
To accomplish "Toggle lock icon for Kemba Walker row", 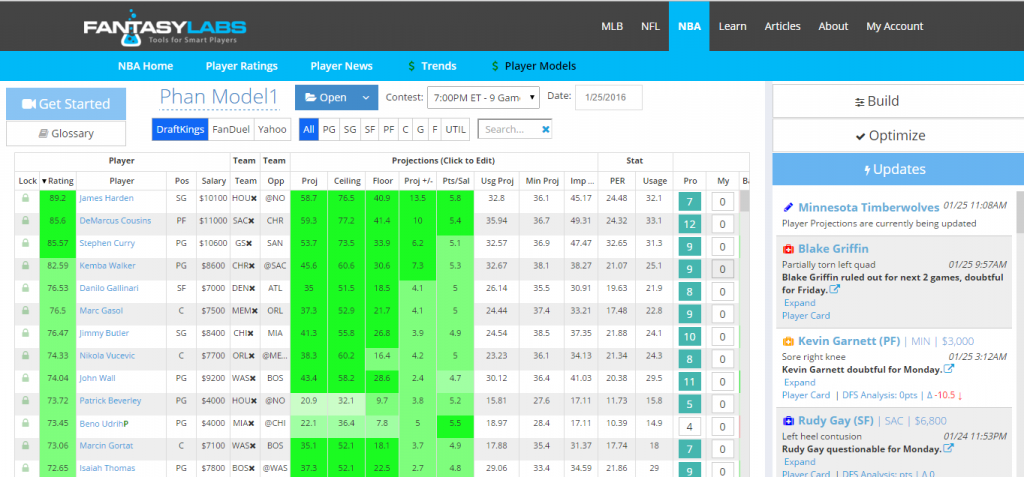I will [x=26, y=265].
